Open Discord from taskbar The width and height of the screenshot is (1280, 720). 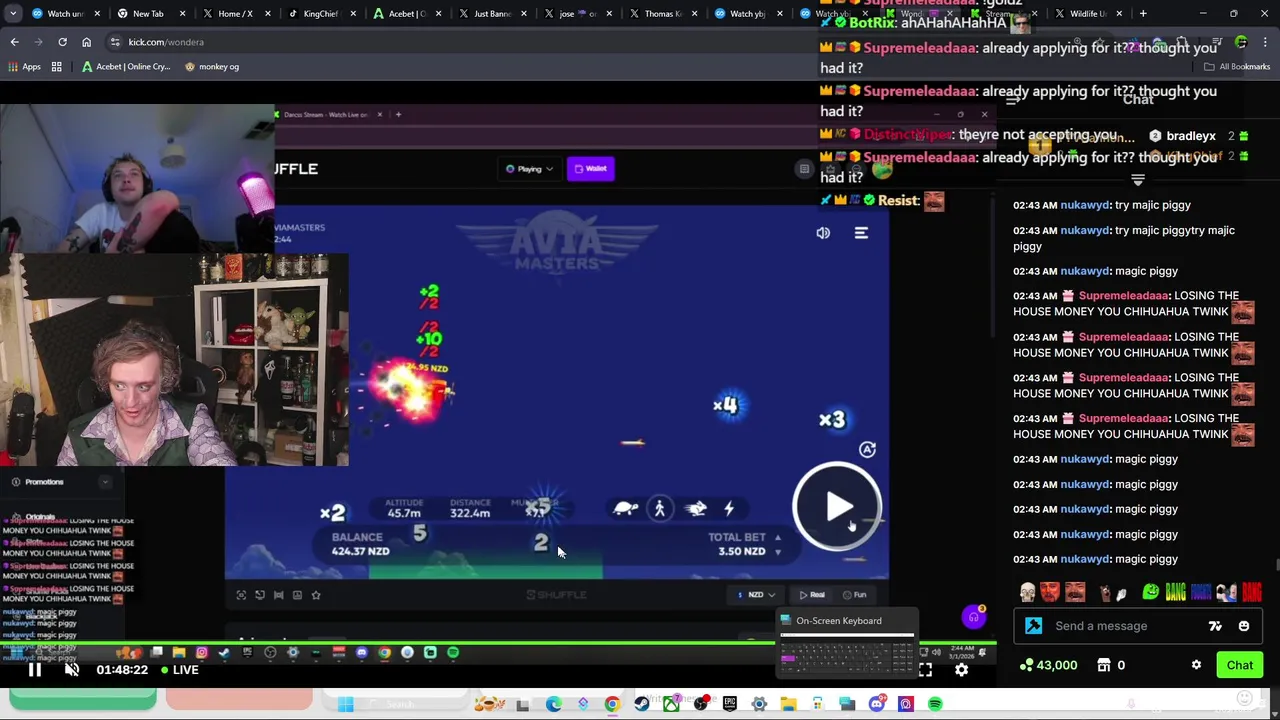click(877, 704)
